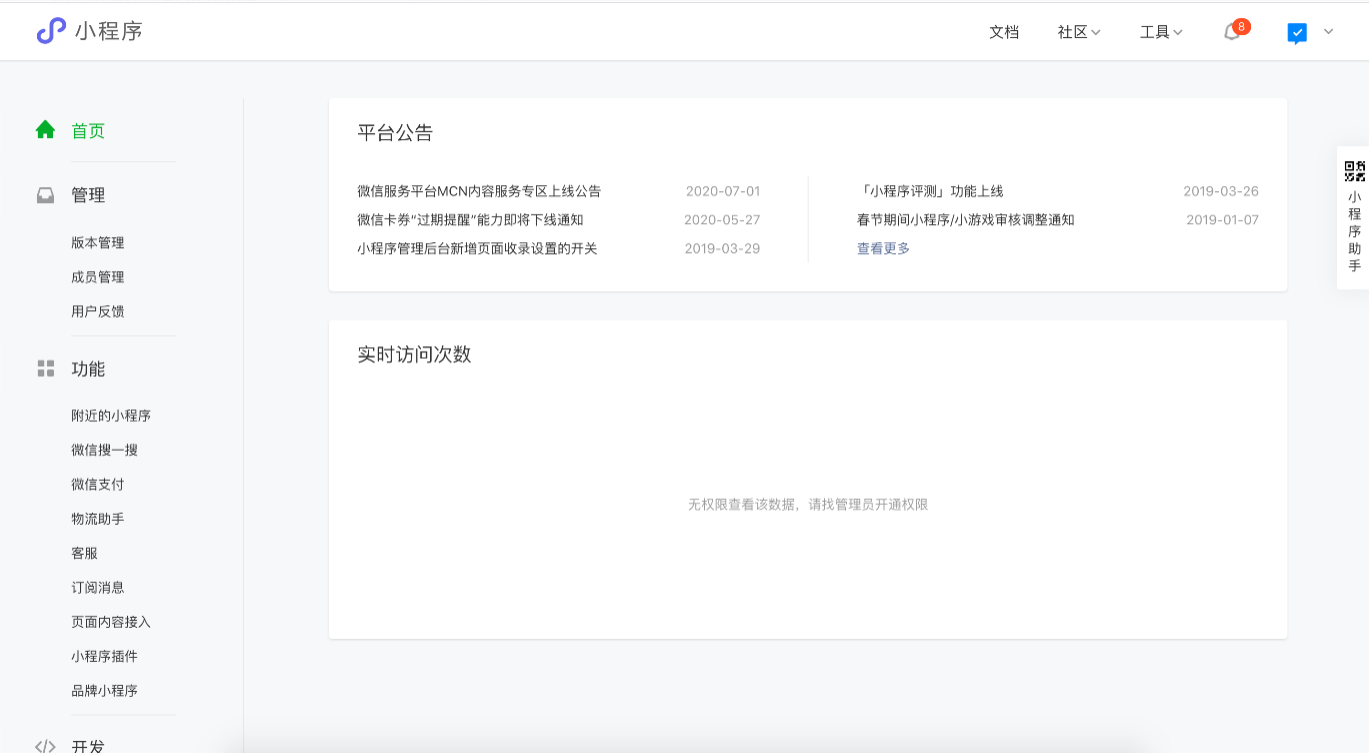Click the Mini Program logo icon
1369x753 pixels.
51,31
